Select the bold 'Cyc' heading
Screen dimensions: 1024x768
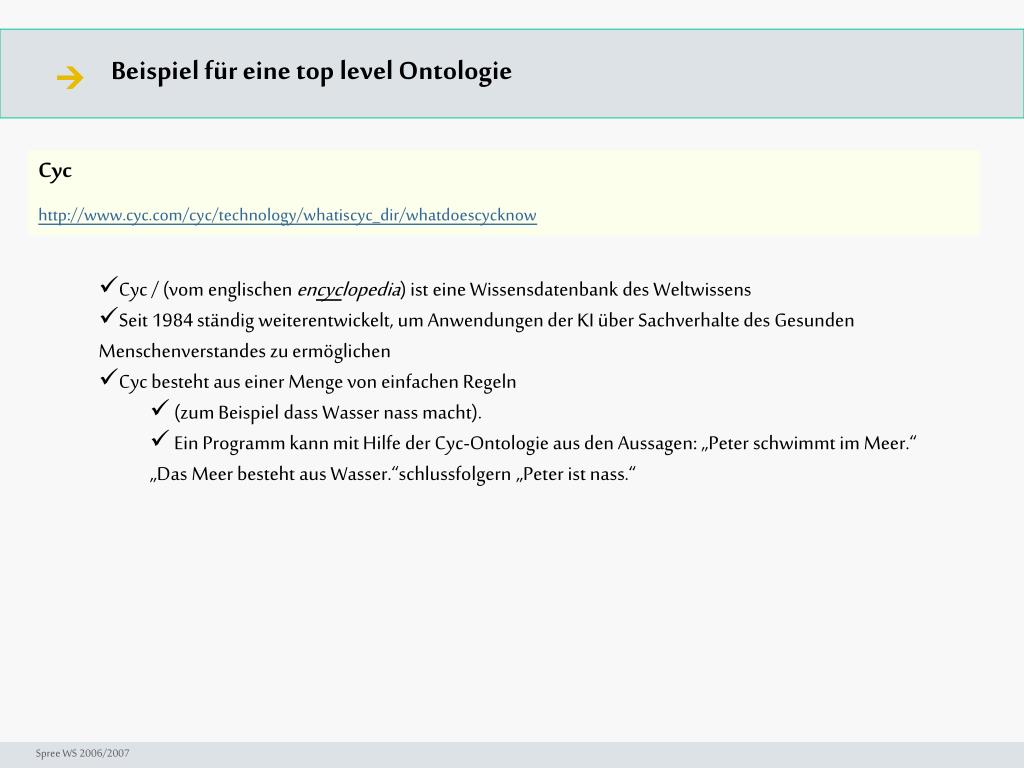[55, 170]
